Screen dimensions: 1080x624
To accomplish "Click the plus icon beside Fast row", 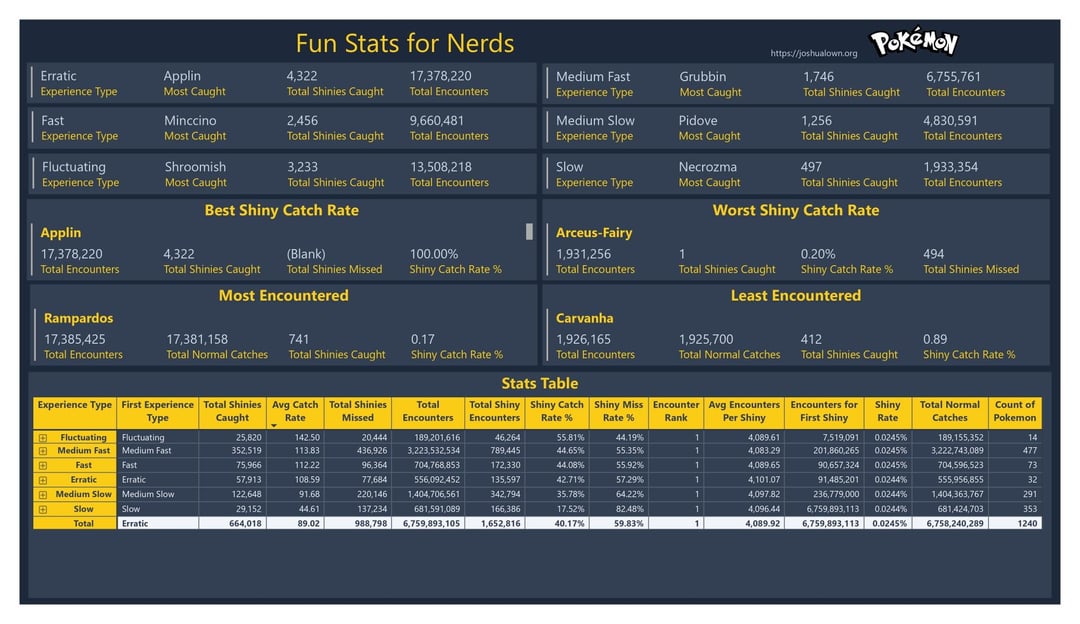I will click(x=42, y=466).
